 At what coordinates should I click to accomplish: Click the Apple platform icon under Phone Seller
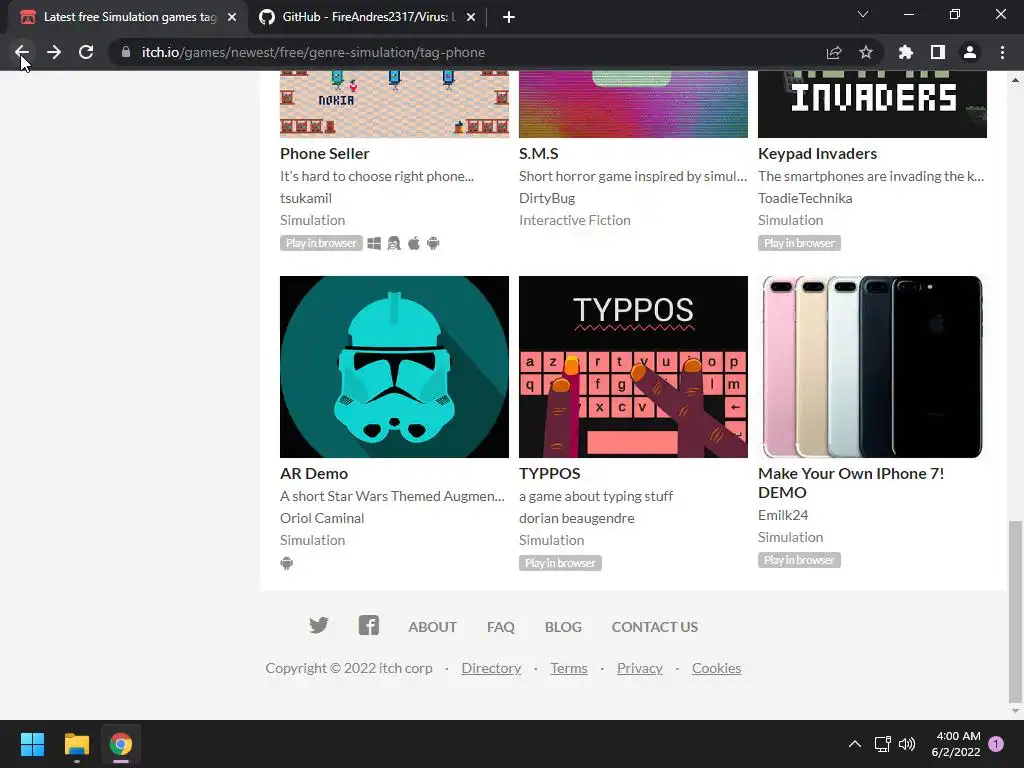(413, 243)
